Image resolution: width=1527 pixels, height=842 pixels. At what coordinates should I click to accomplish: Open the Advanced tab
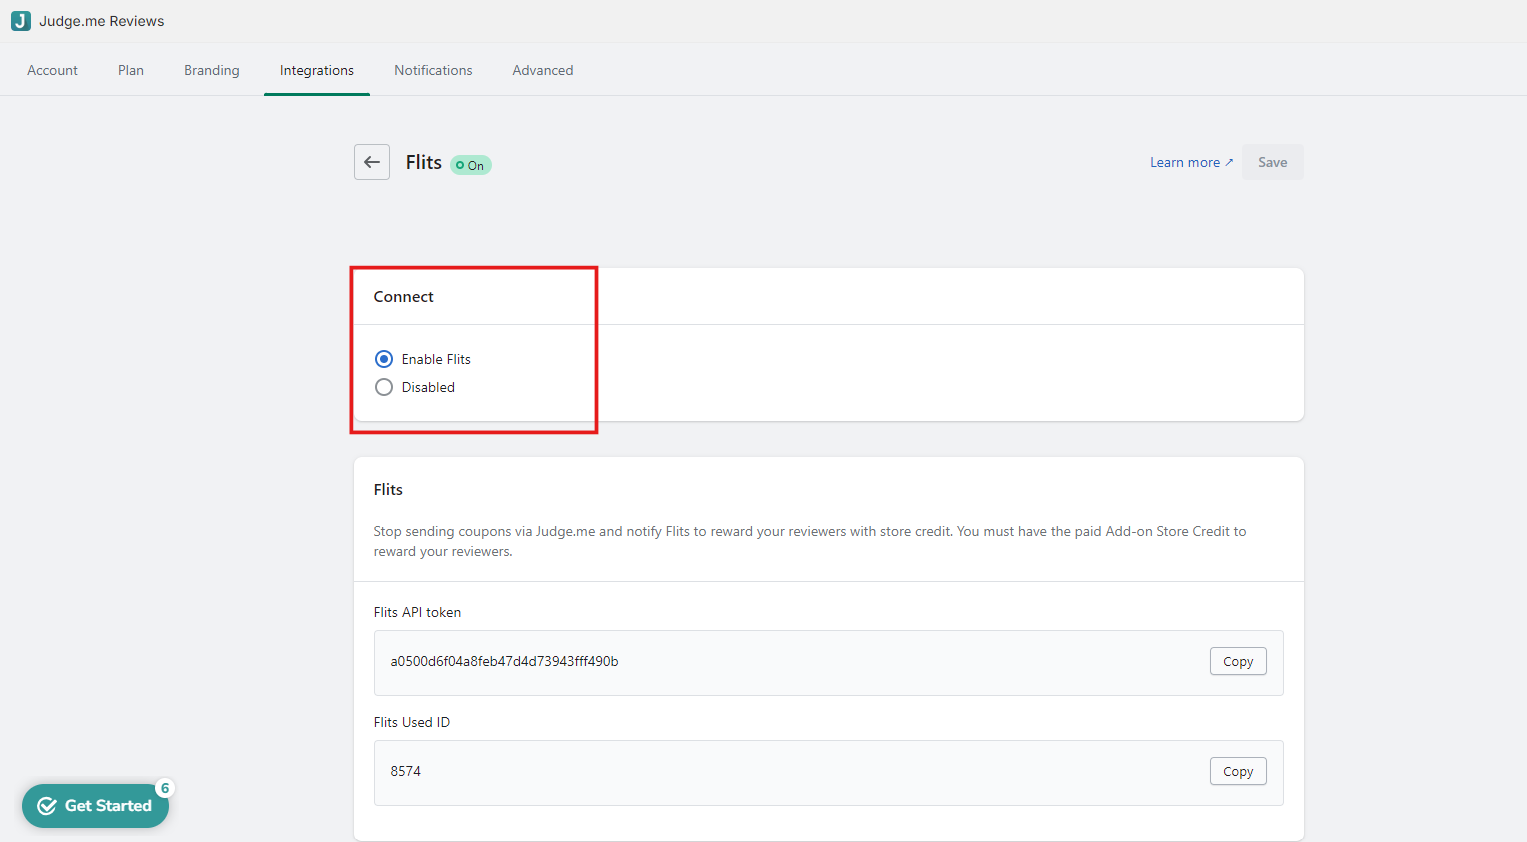coord(543,70)
